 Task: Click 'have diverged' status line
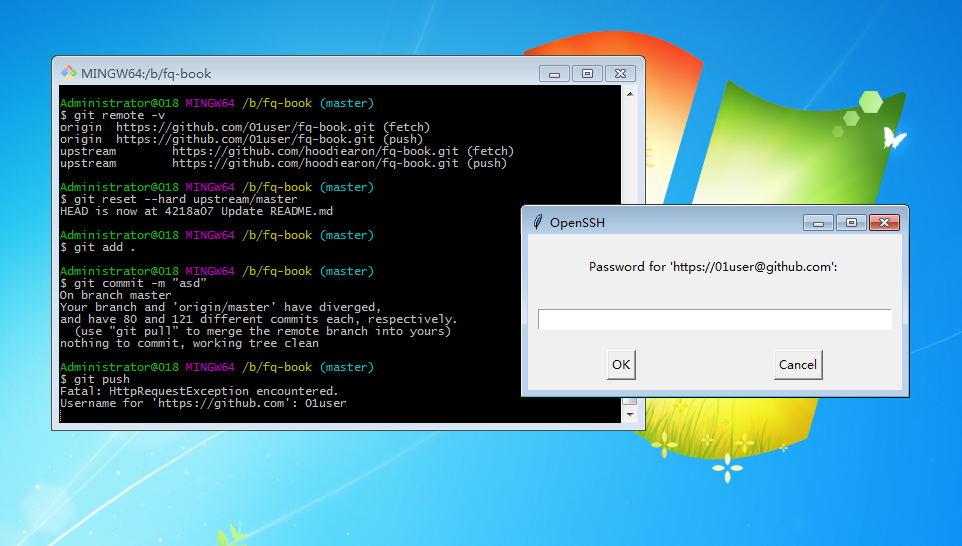coord(220,307)
